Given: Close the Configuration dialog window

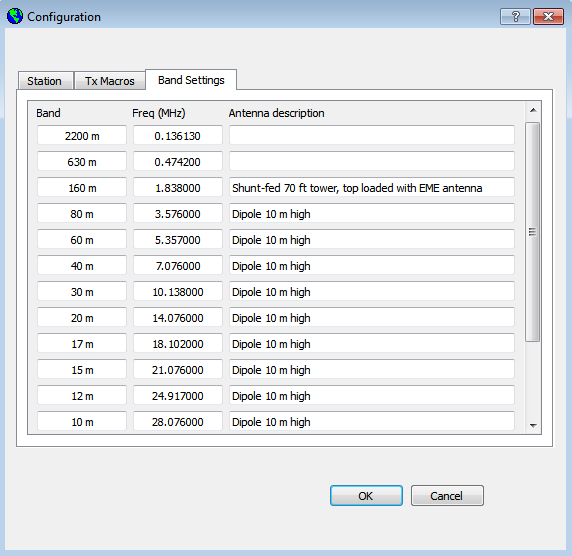Looking at the screenshot, I should tap(548, 17).
